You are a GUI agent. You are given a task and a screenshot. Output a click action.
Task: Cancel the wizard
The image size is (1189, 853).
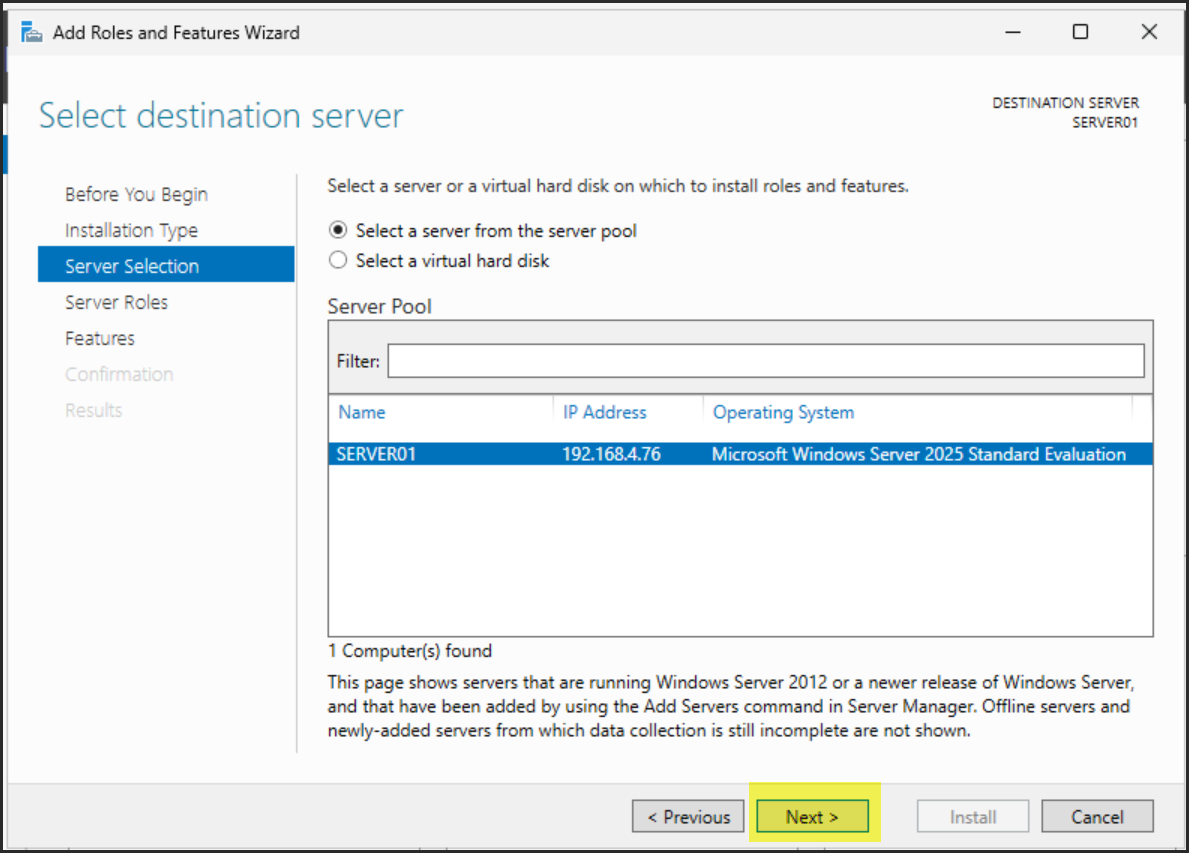point(1097,817)
